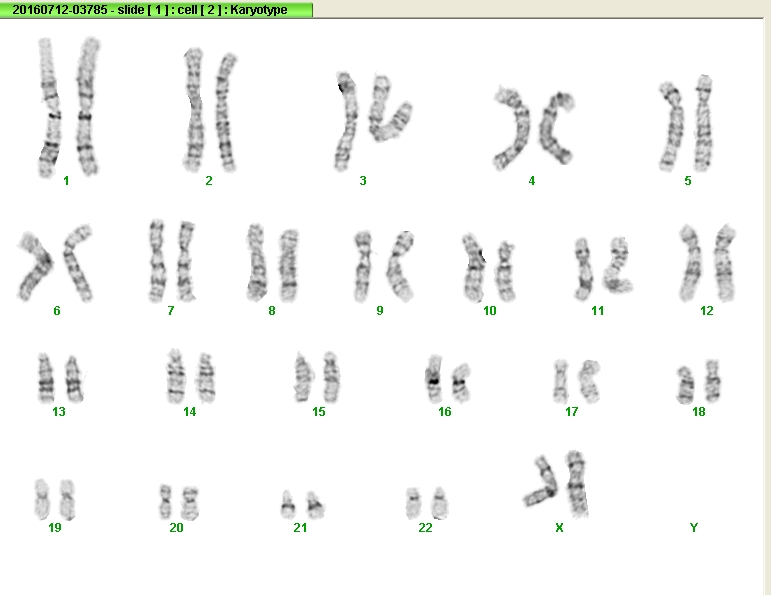Viewport: 771px width, 595px height.
Task: Click the X chromosome label
Action: click(559, 528)
